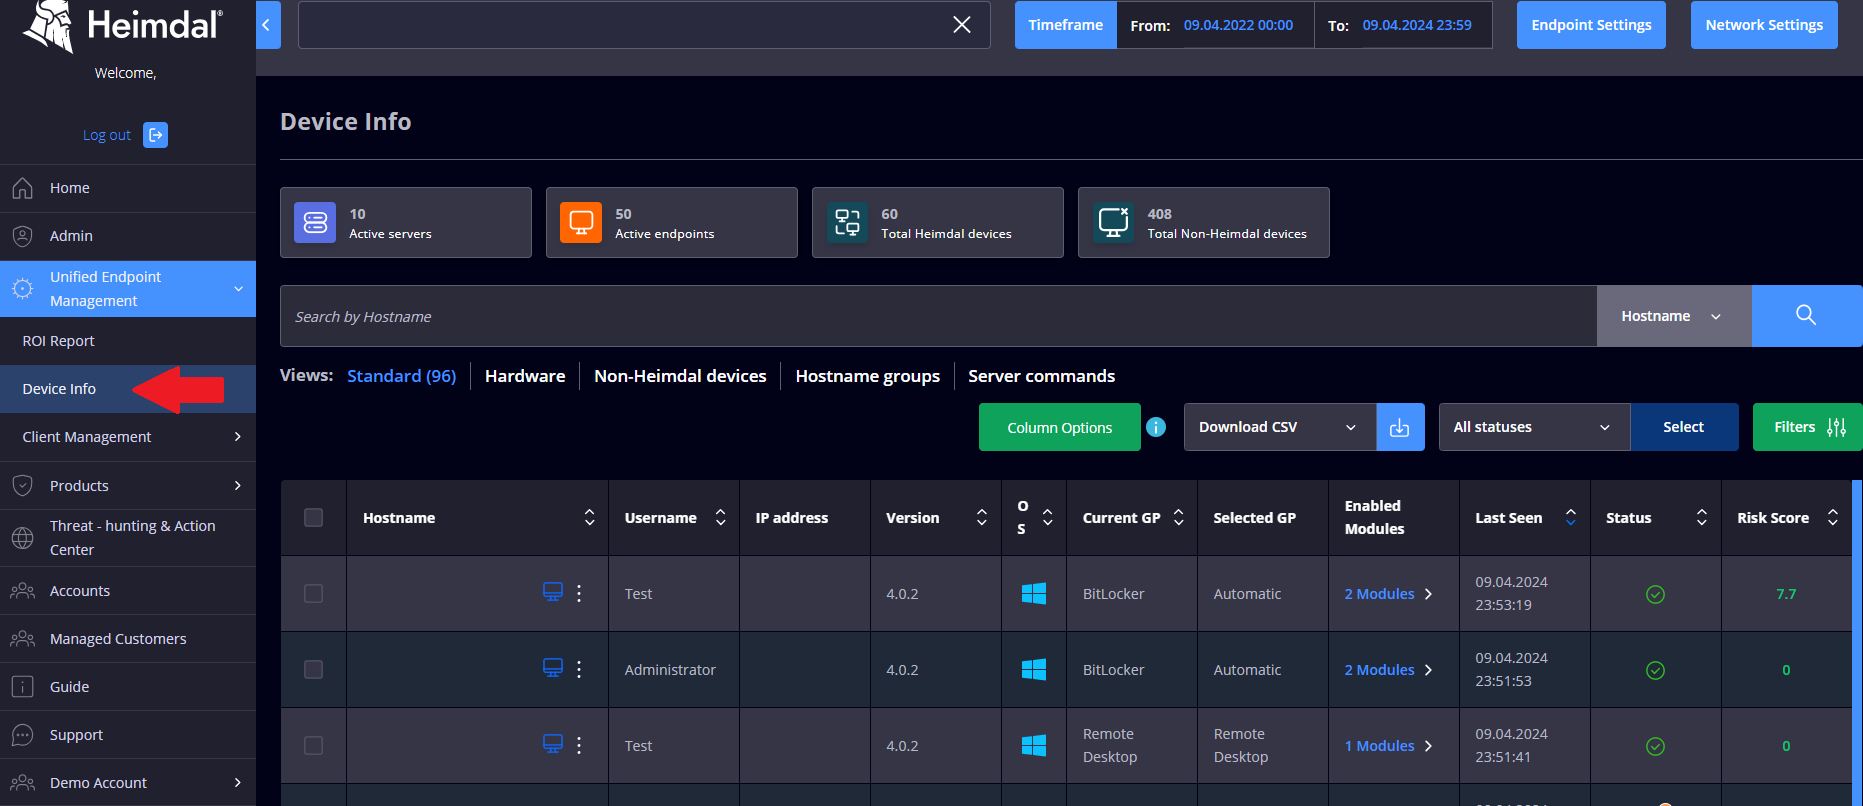Image resolution: width=1863 pixels, height=806 pixels.
Task: Open Device Info in sidebar
Action: tap(128, 389)
